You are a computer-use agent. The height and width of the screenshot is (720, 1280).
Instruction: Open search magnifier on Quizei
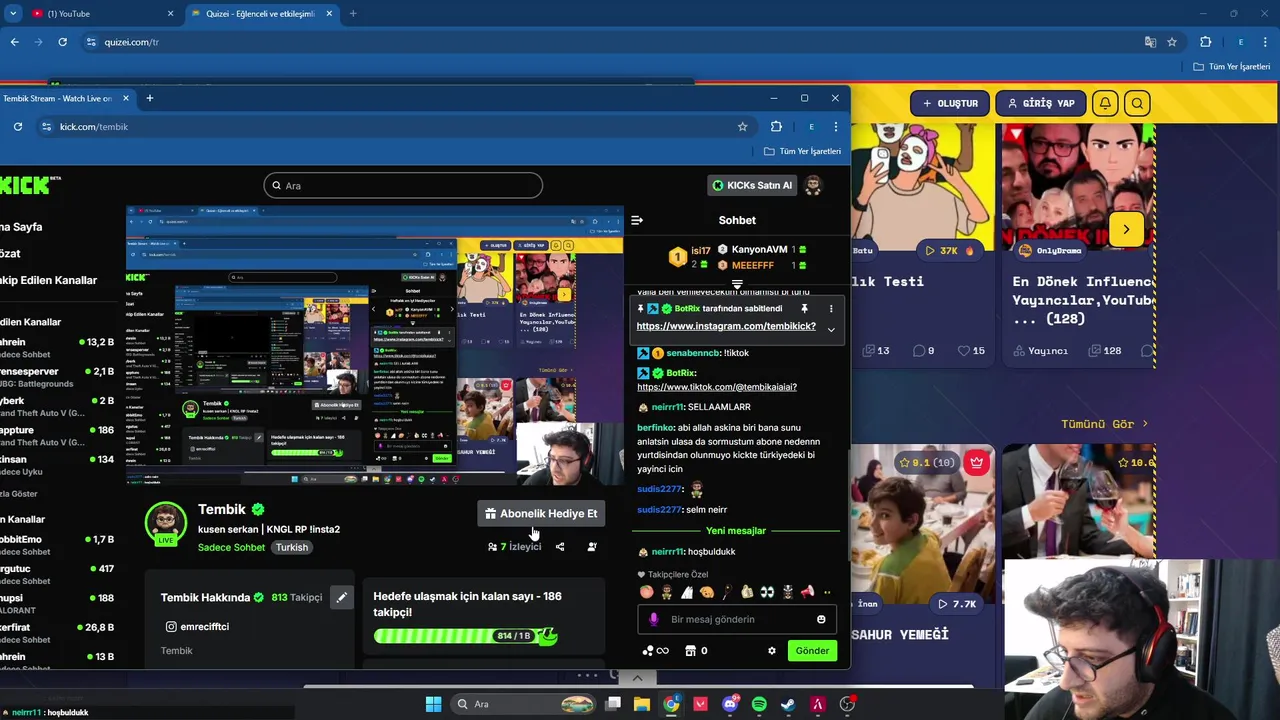(1137, 103)
